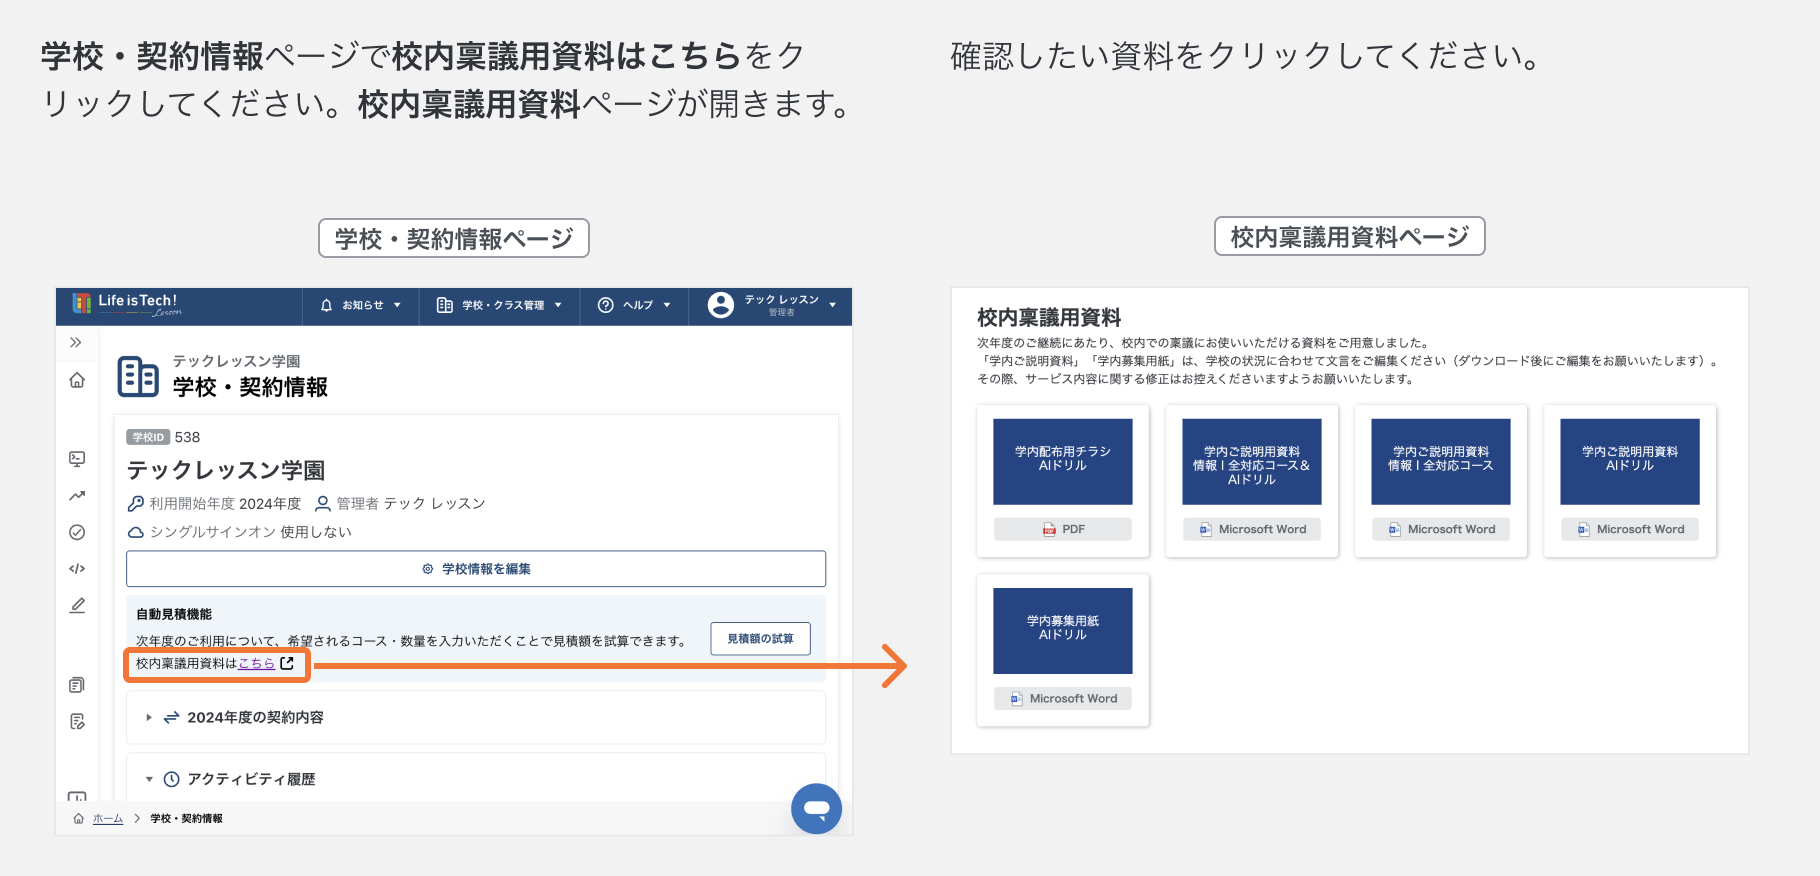Click the key icon by 利用開始年度
Screen dimensions: 1820x876
point(136,503)
